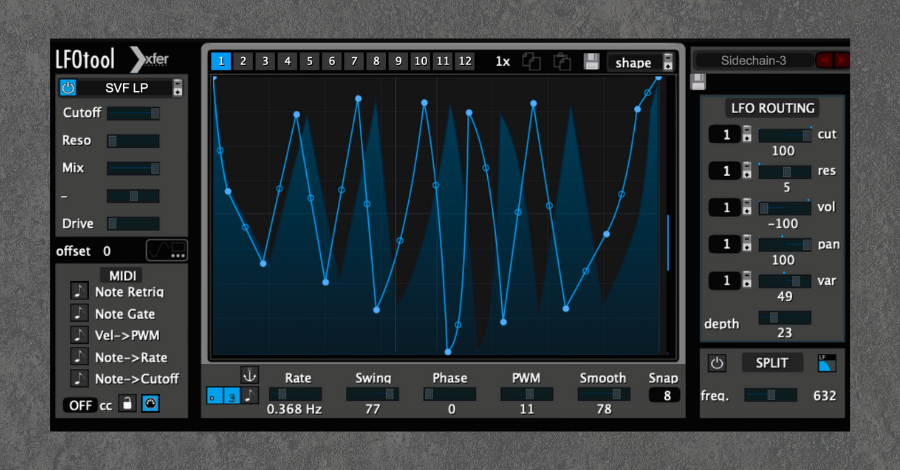Click the lowest LFO curve point on the graph
Viewport: 900px width, 470px height.
(x=448, y=352)
